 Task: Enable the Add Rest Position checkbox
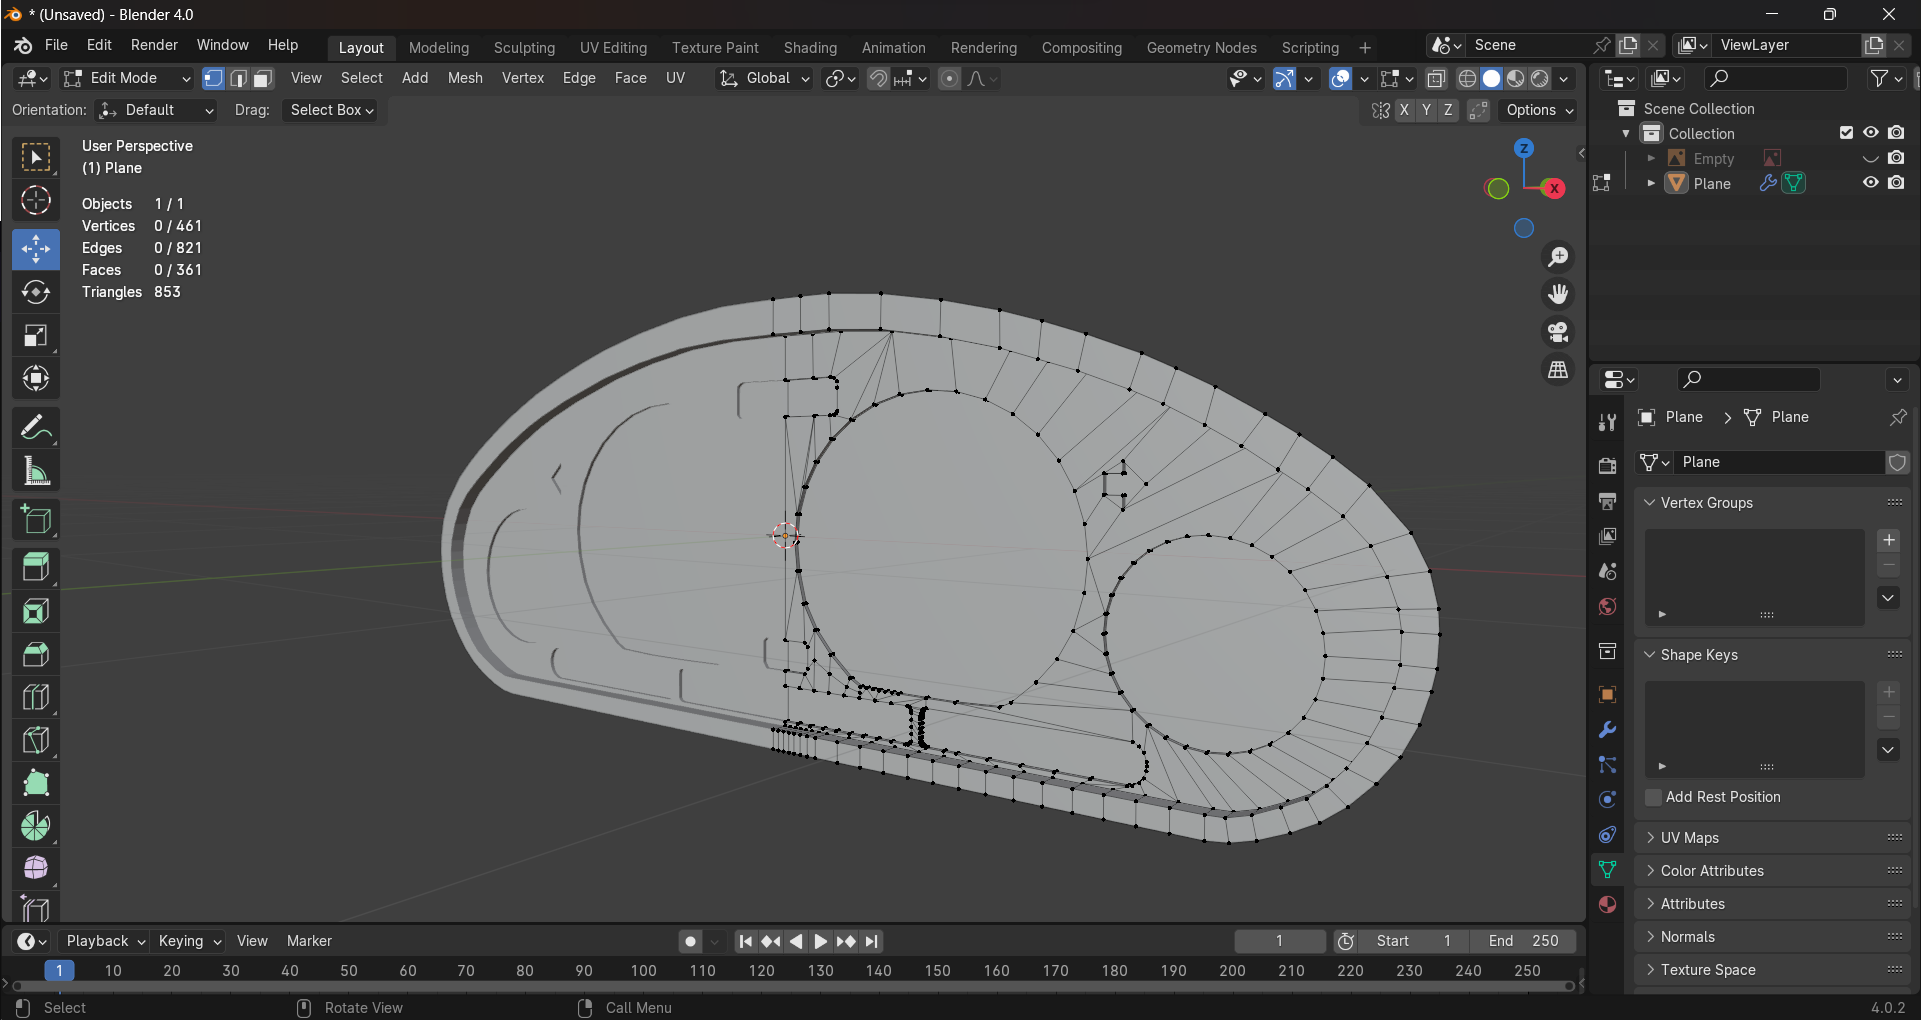coord(1654,797)
